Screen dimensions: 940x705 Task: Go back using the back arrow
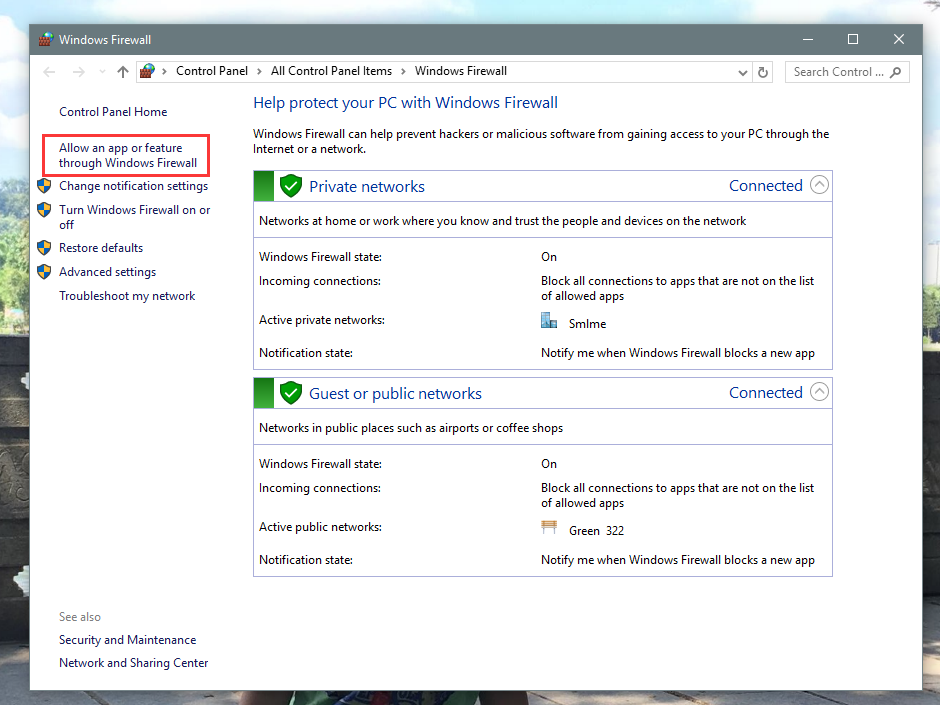[49, 72]
